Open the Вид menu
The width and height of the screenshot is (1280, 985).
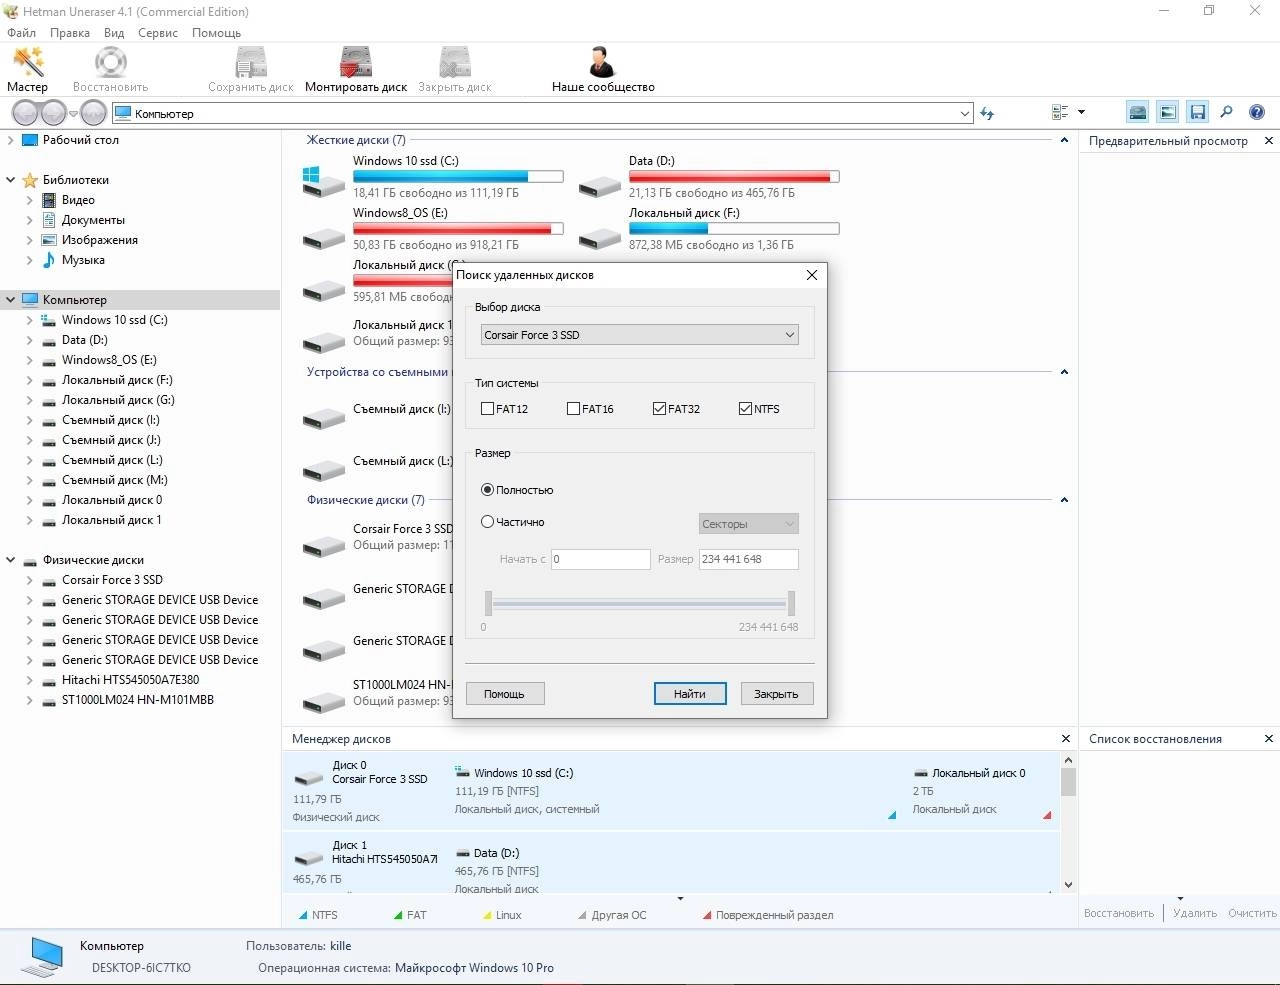click(114, 33)
